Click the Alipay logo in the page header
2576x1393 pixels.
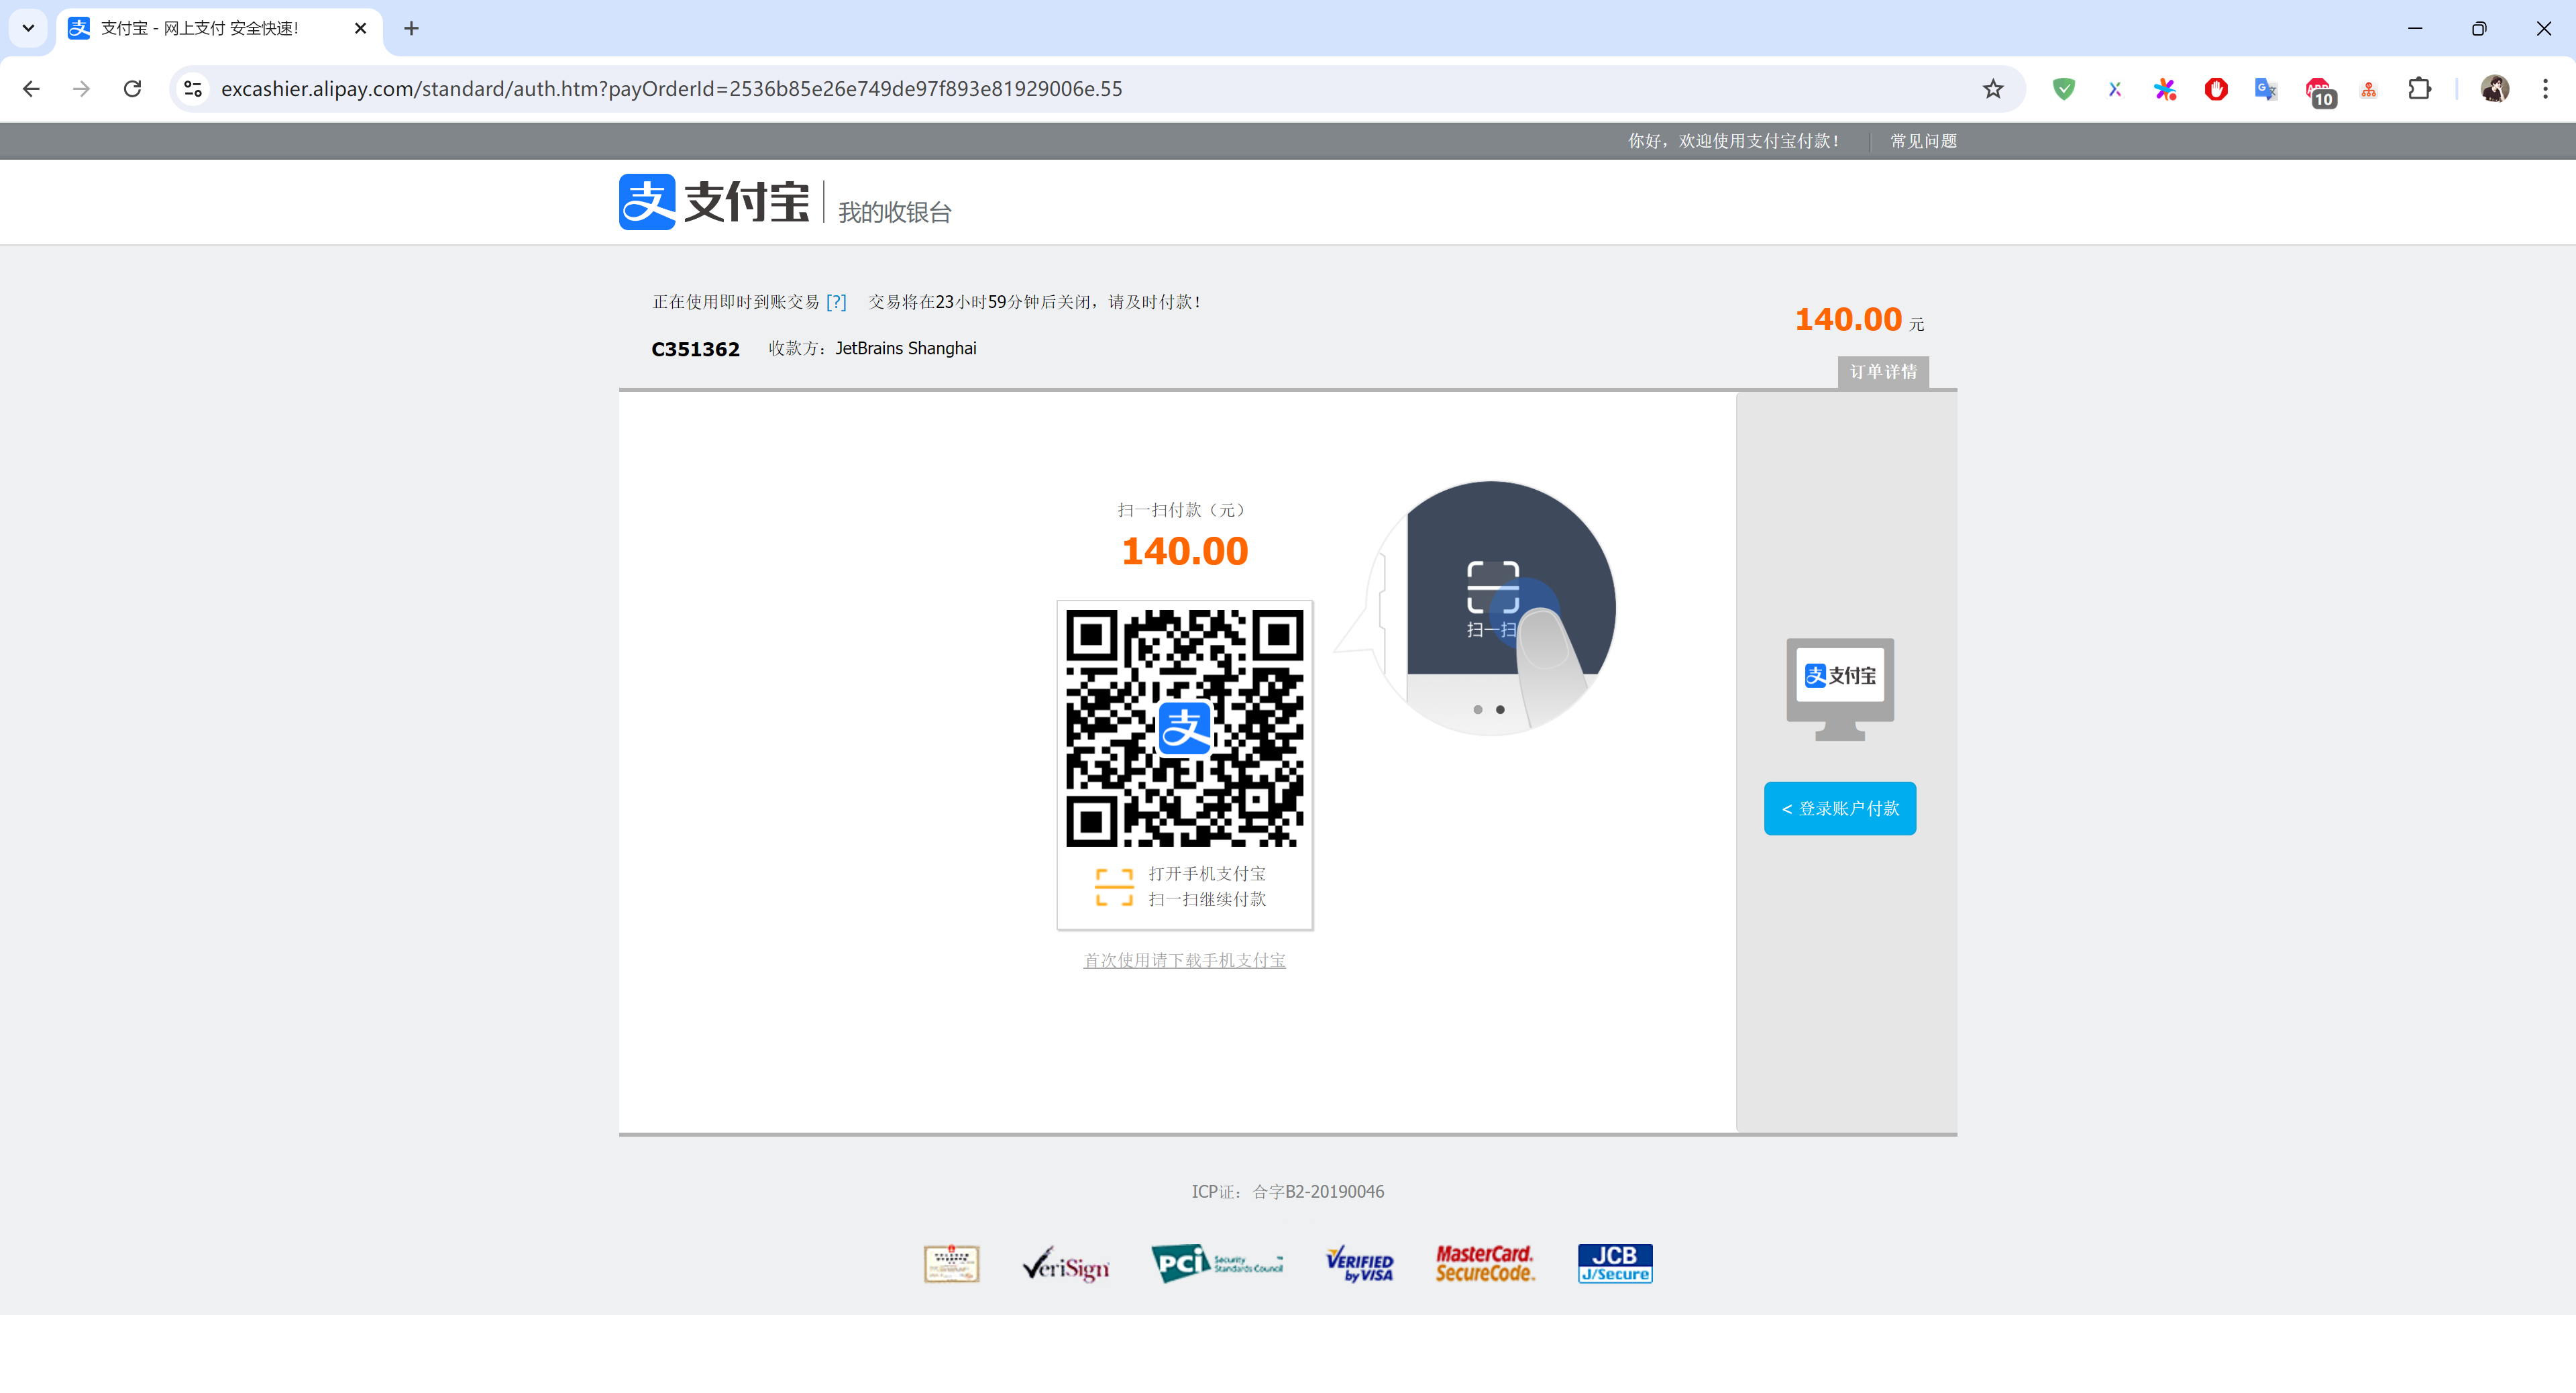714,202
